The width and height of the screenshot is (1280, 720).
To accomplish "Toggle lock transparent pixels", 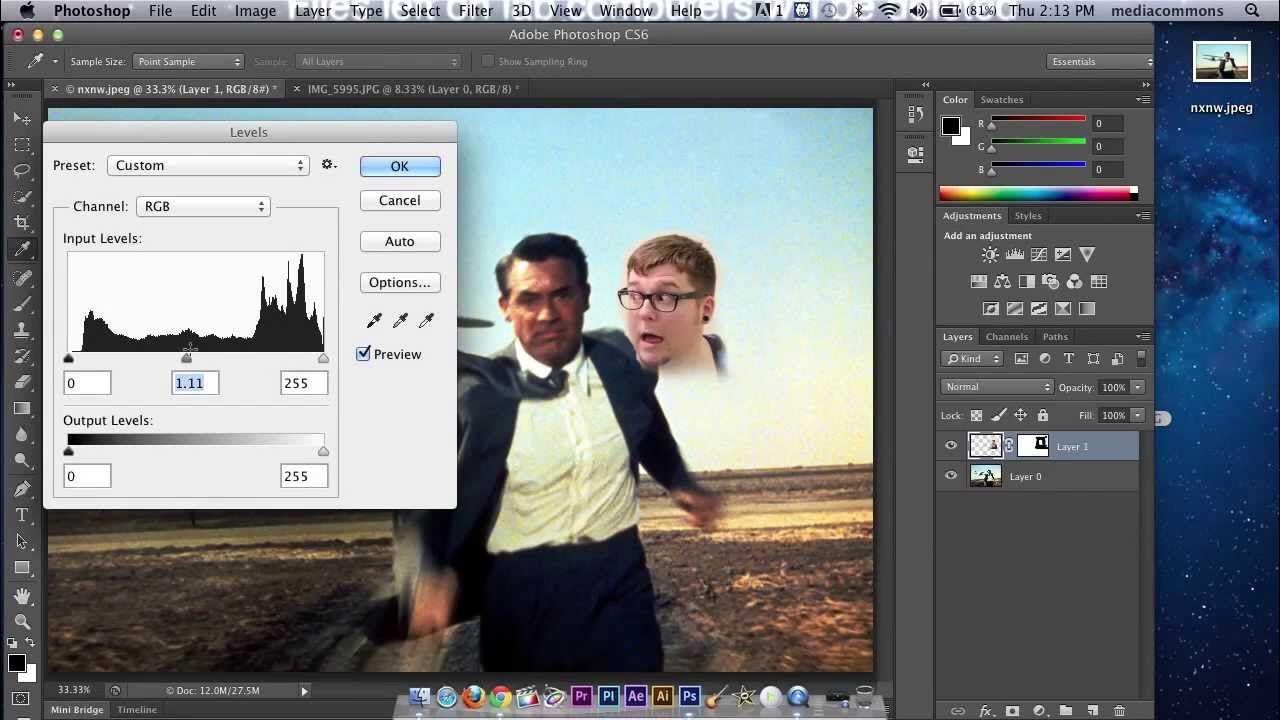I will 977,415.
